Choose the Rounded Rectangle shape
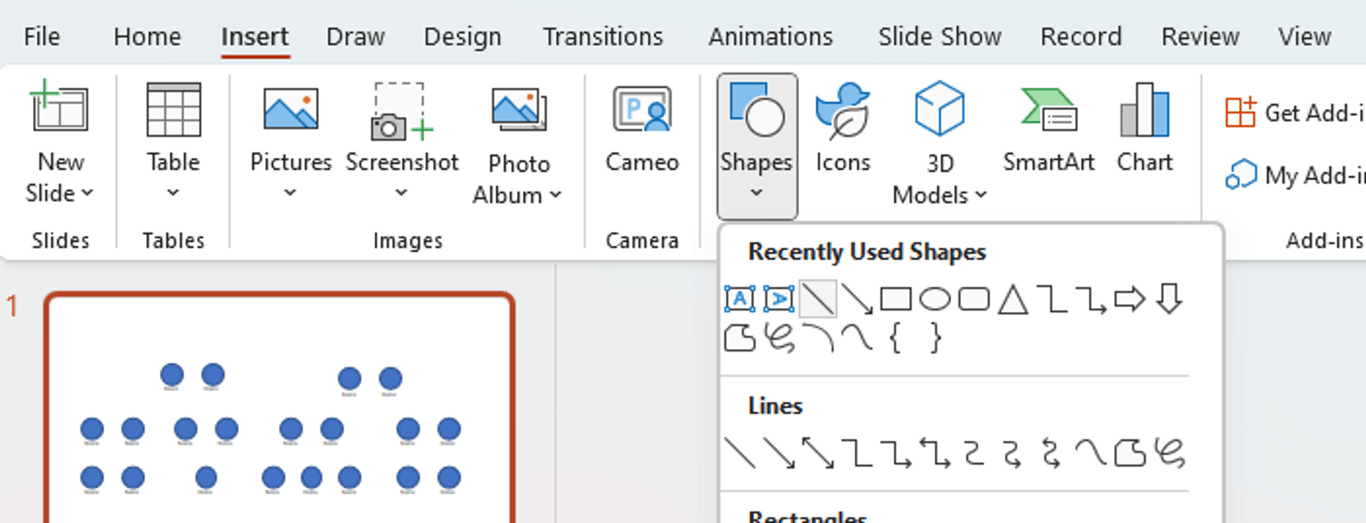Image resolution: width=1366 pixels, height=523 pixels. coord(974,299)
